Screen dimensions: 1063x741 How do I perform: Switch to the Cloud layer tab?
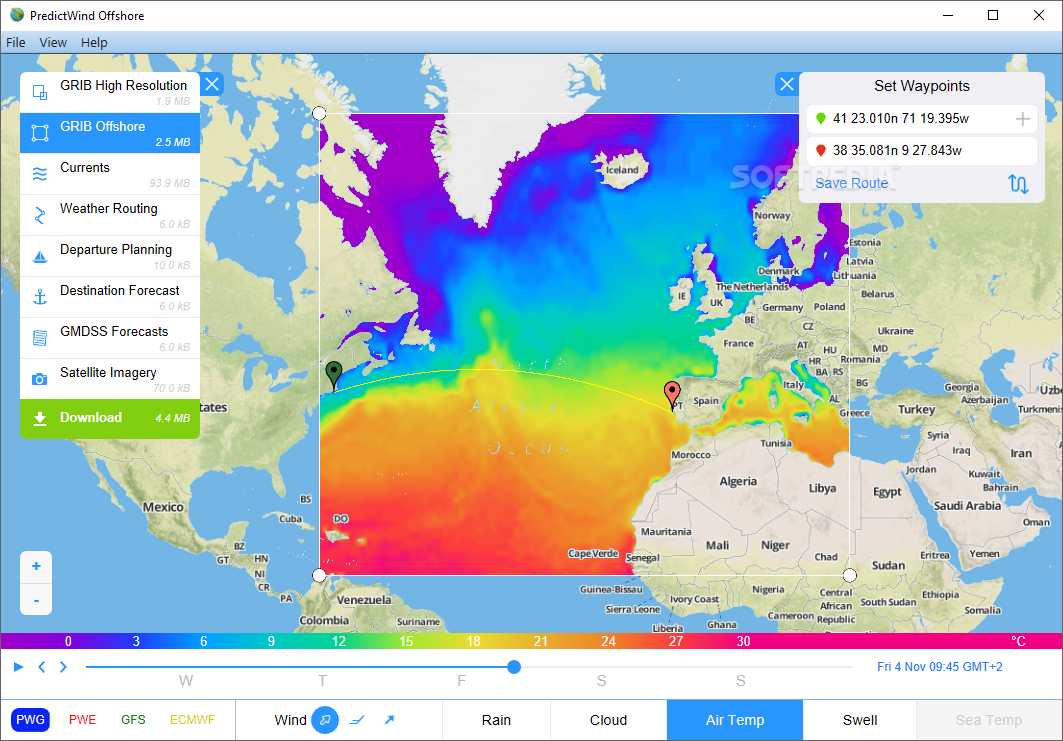608,720
